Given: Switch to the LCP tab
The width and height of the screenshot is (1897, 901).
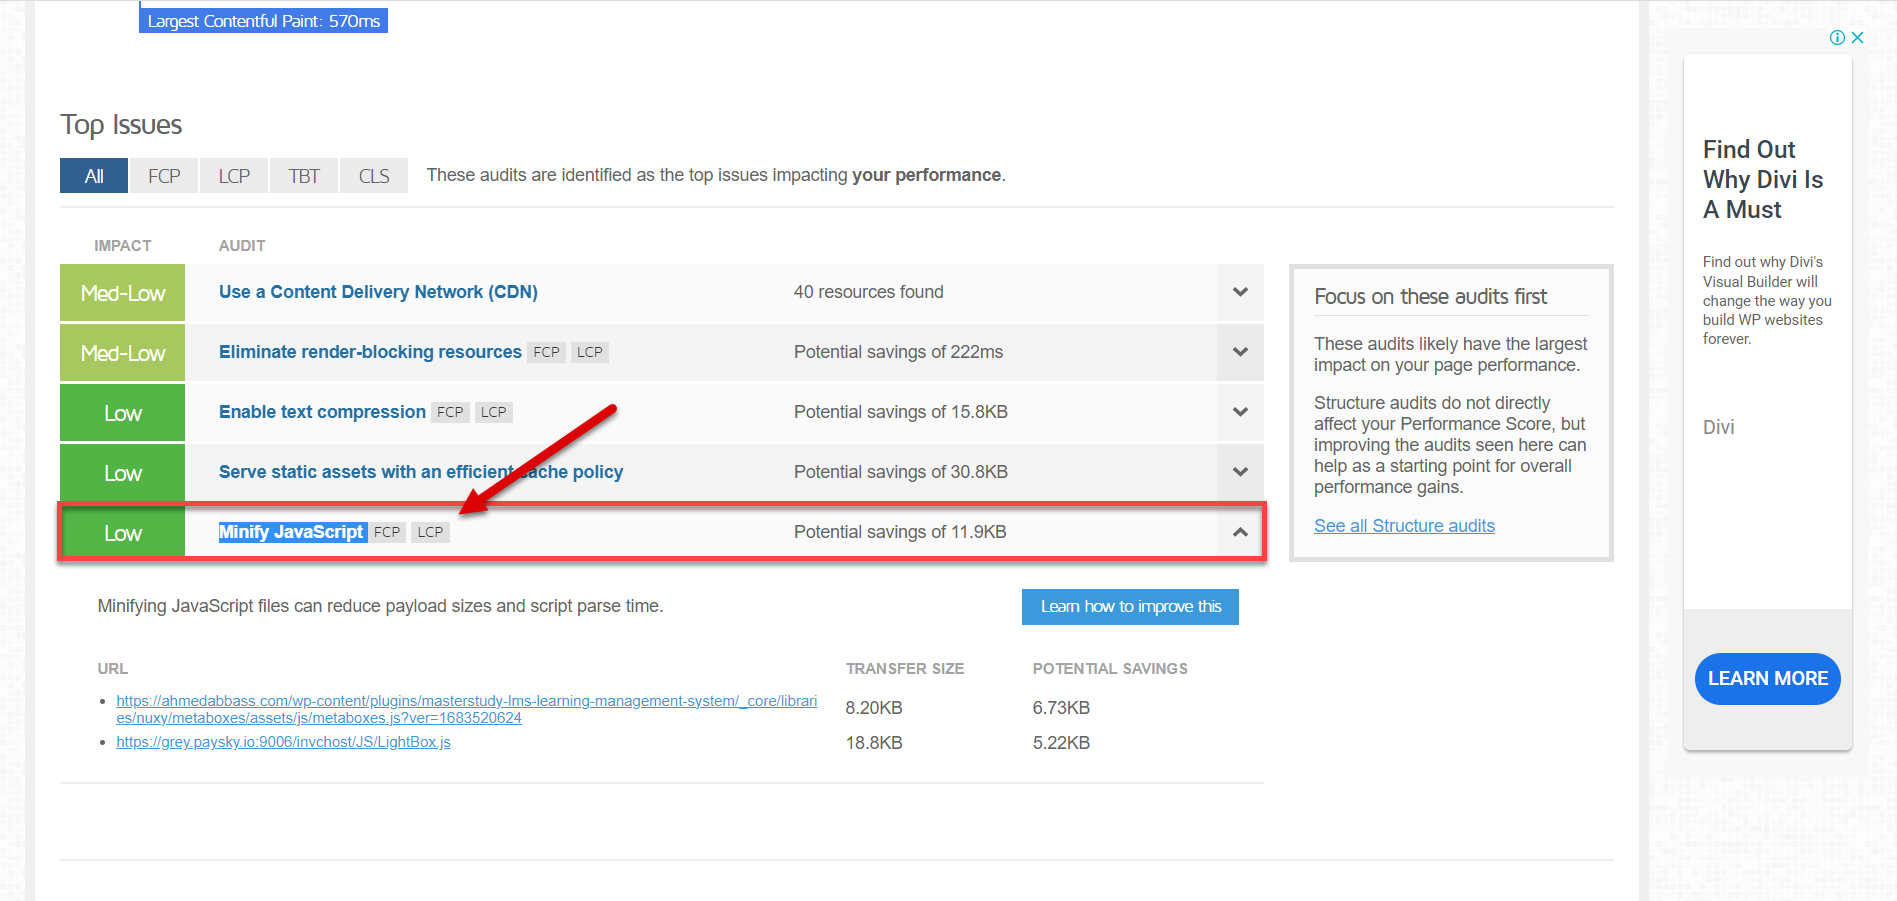Looking at the screenshot, I should point(234,176).
